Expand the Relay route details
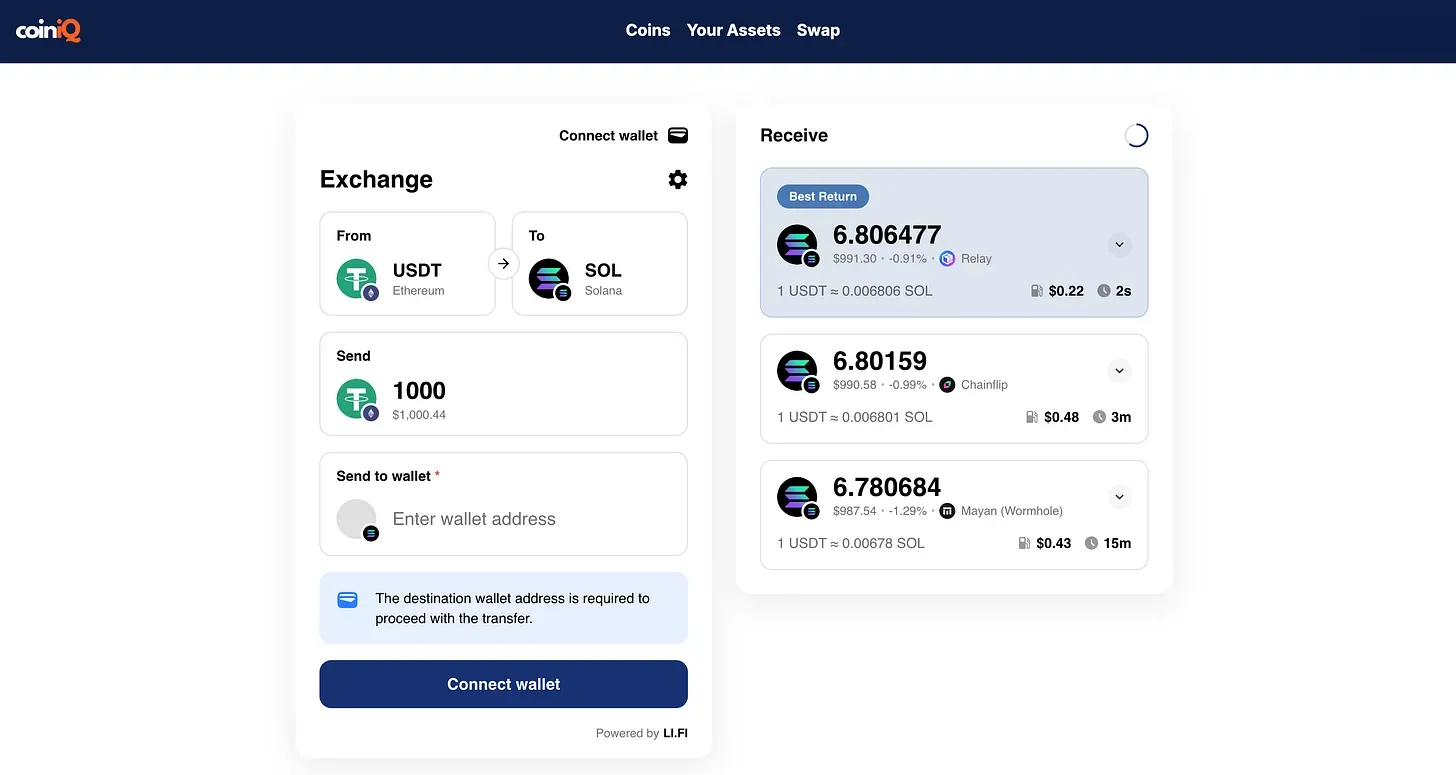 coord(1120,244)
